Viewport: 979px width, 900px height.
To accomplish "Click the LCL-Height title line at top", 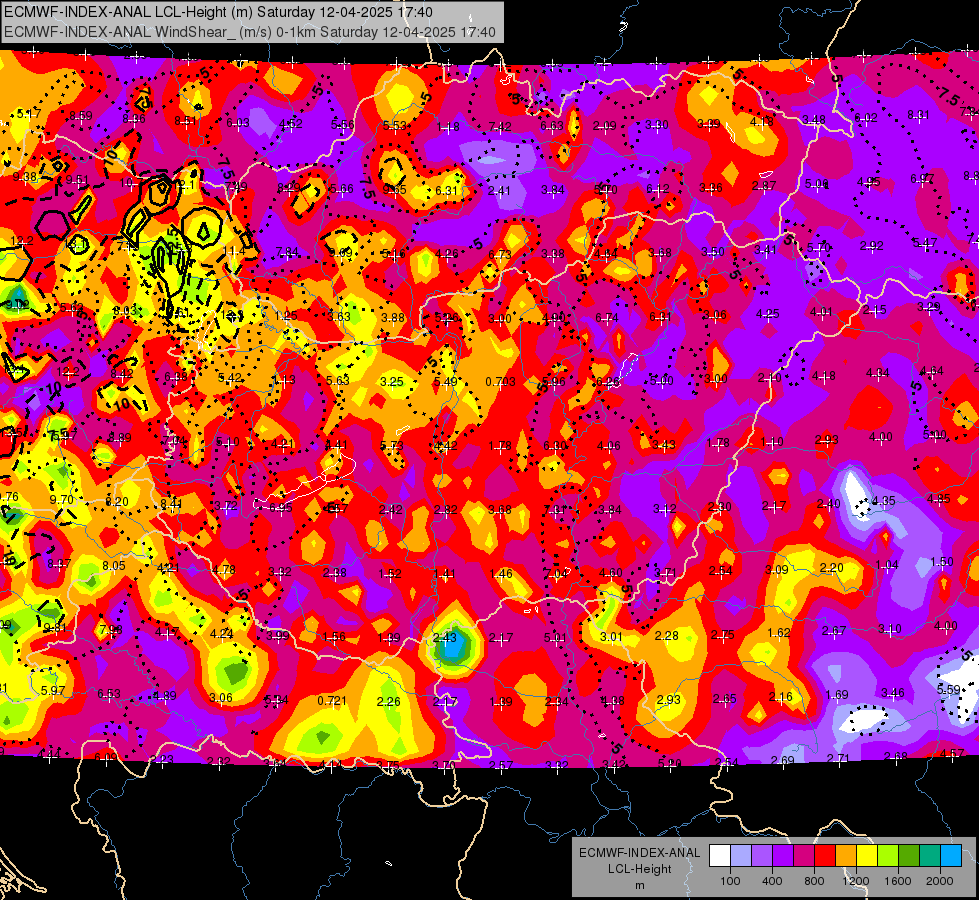I will tap(218, 12).
